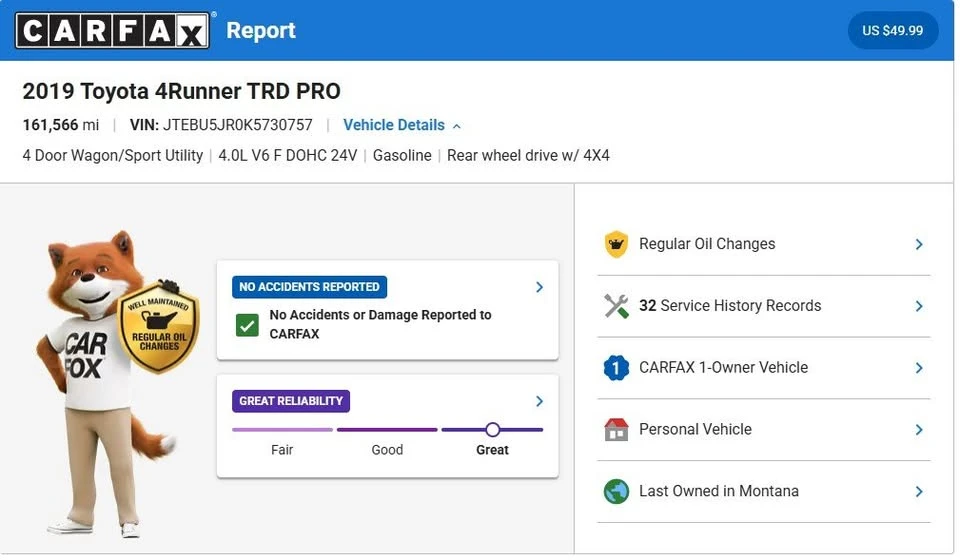Expand Last Owned in Montana chevron
The height and width of the screenshot is (560, 960).
(x=919, y=491)
